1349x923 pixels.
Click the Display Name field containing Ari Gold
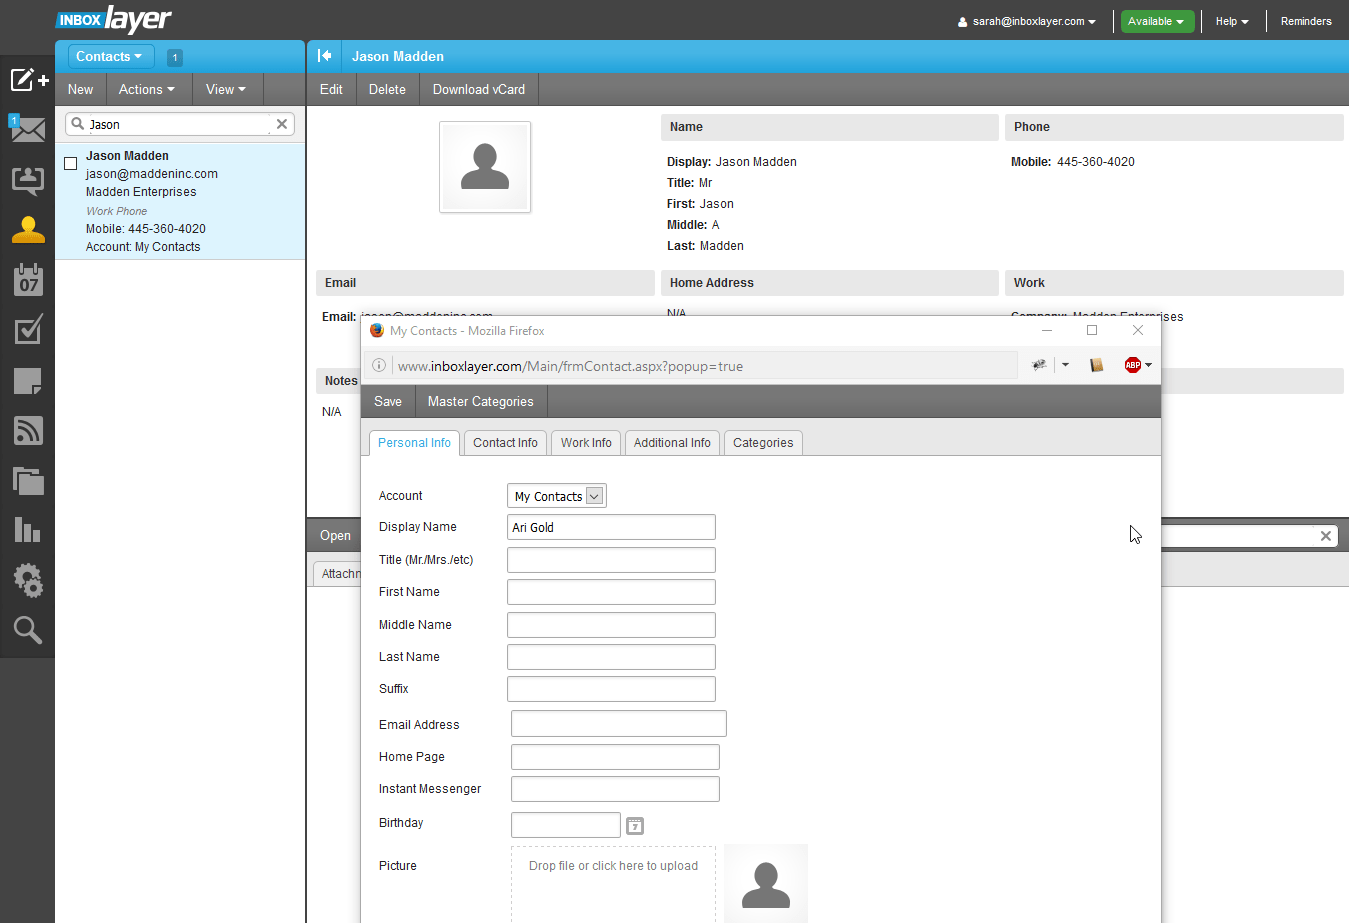(611, 526)
